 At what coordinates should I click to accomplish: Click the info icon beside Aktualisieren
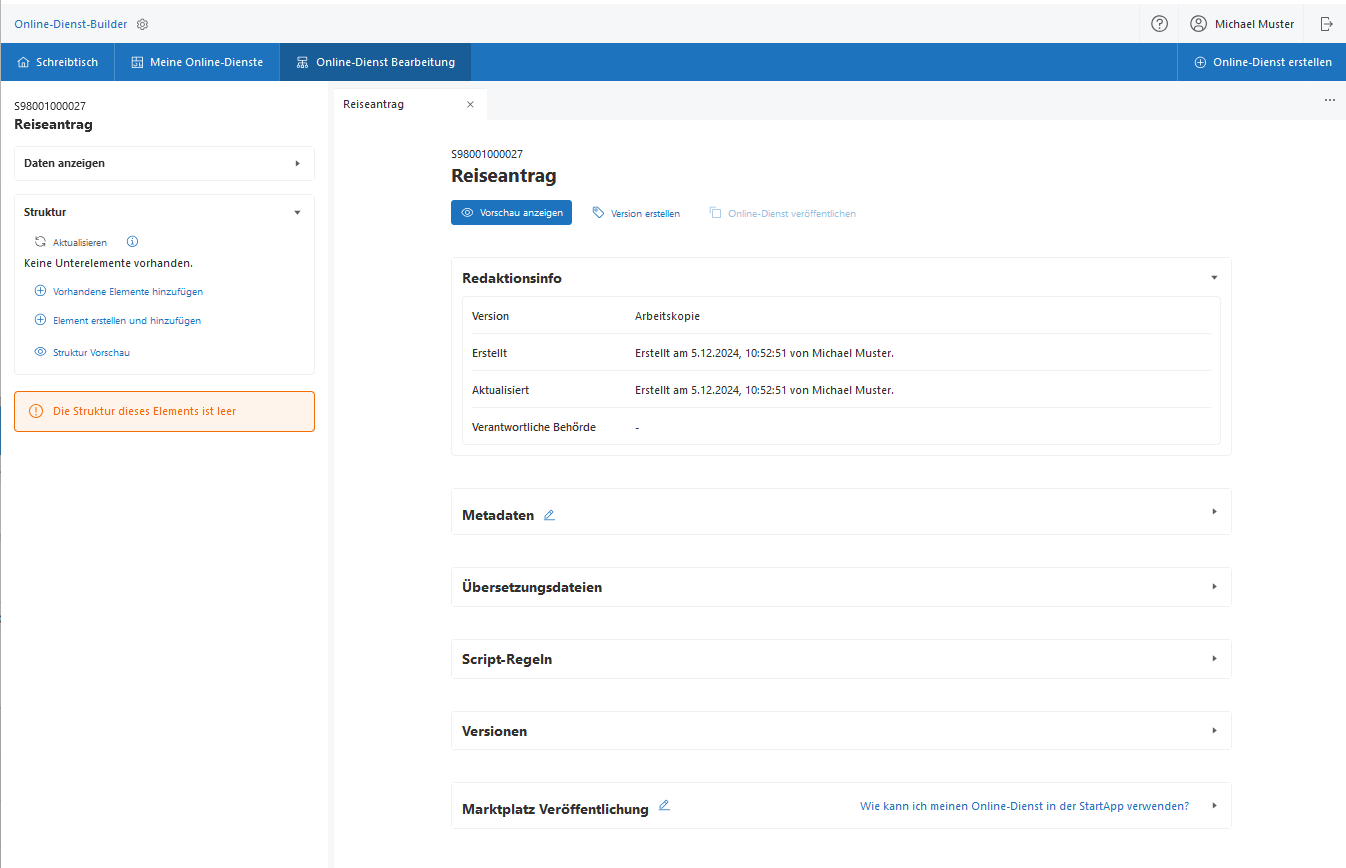click(132, 242)
